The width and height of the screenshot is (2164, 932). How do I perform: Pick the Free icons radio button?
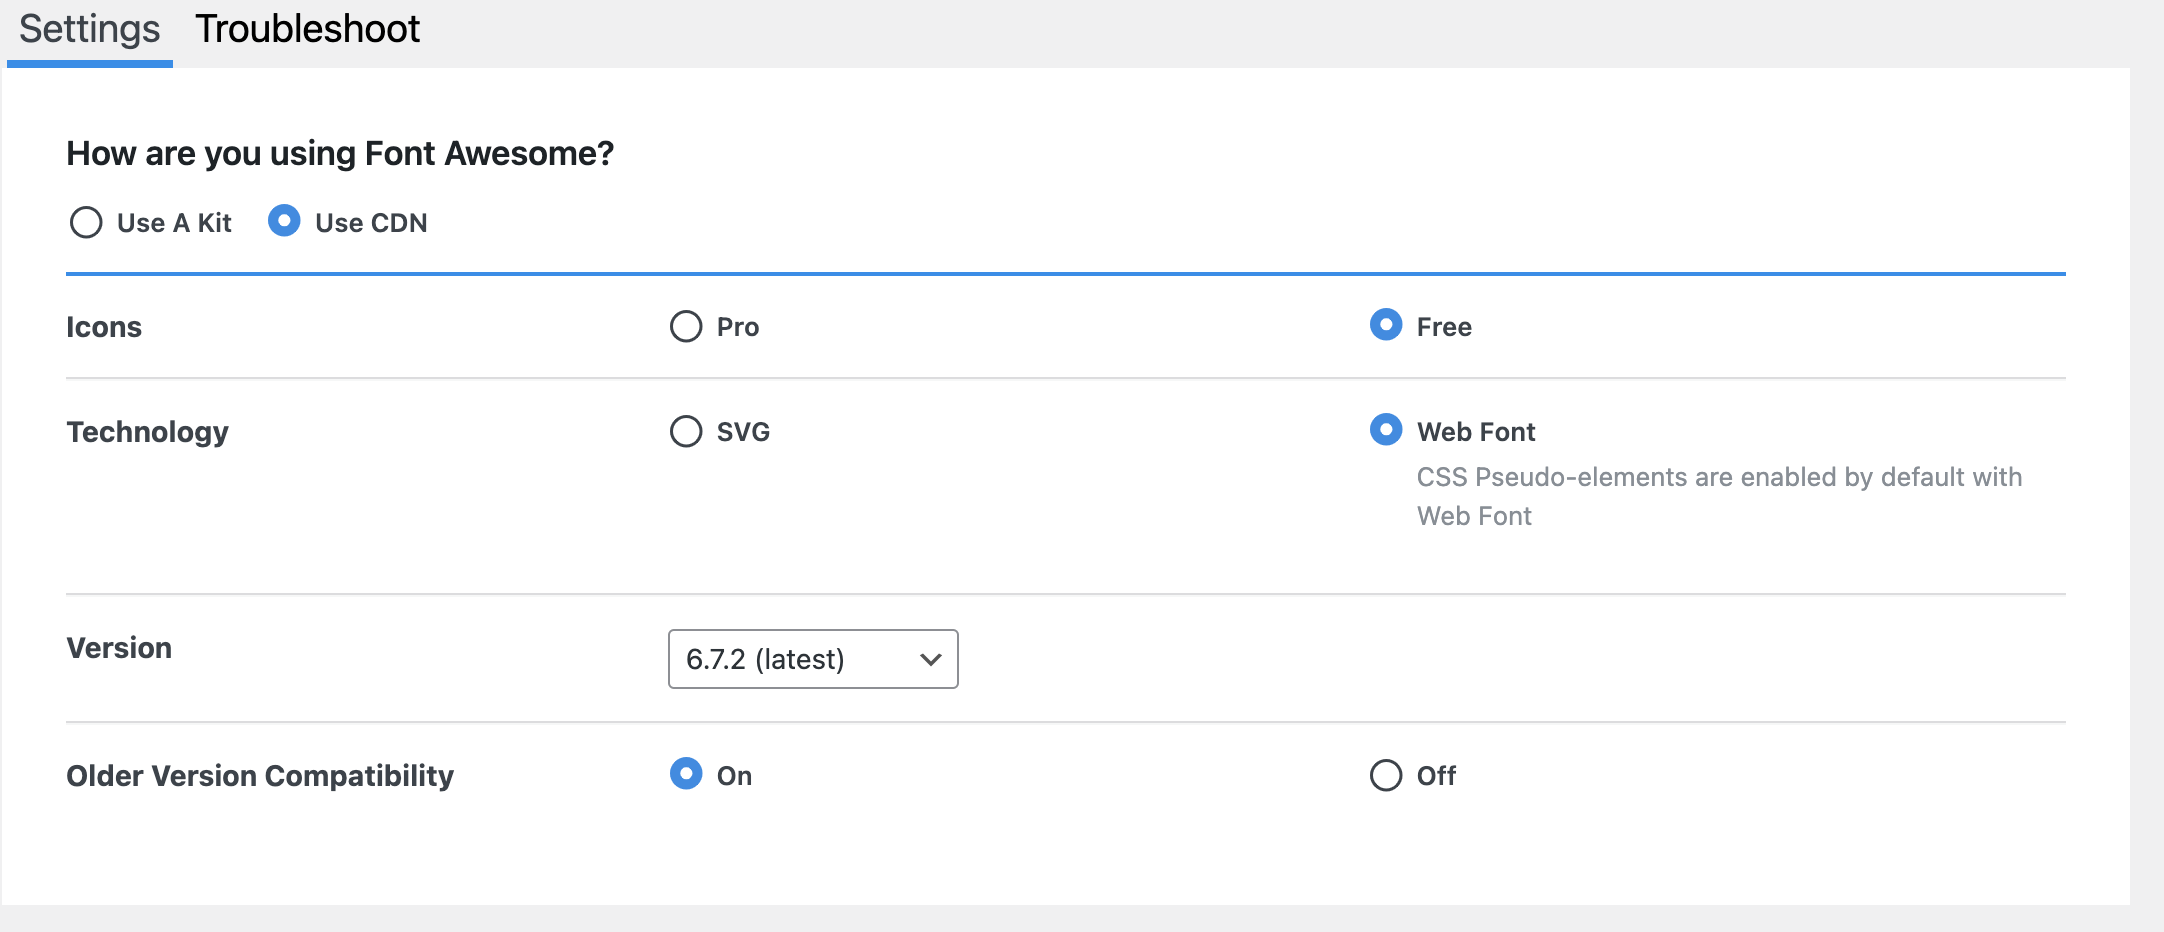[x=1386, y=325]
